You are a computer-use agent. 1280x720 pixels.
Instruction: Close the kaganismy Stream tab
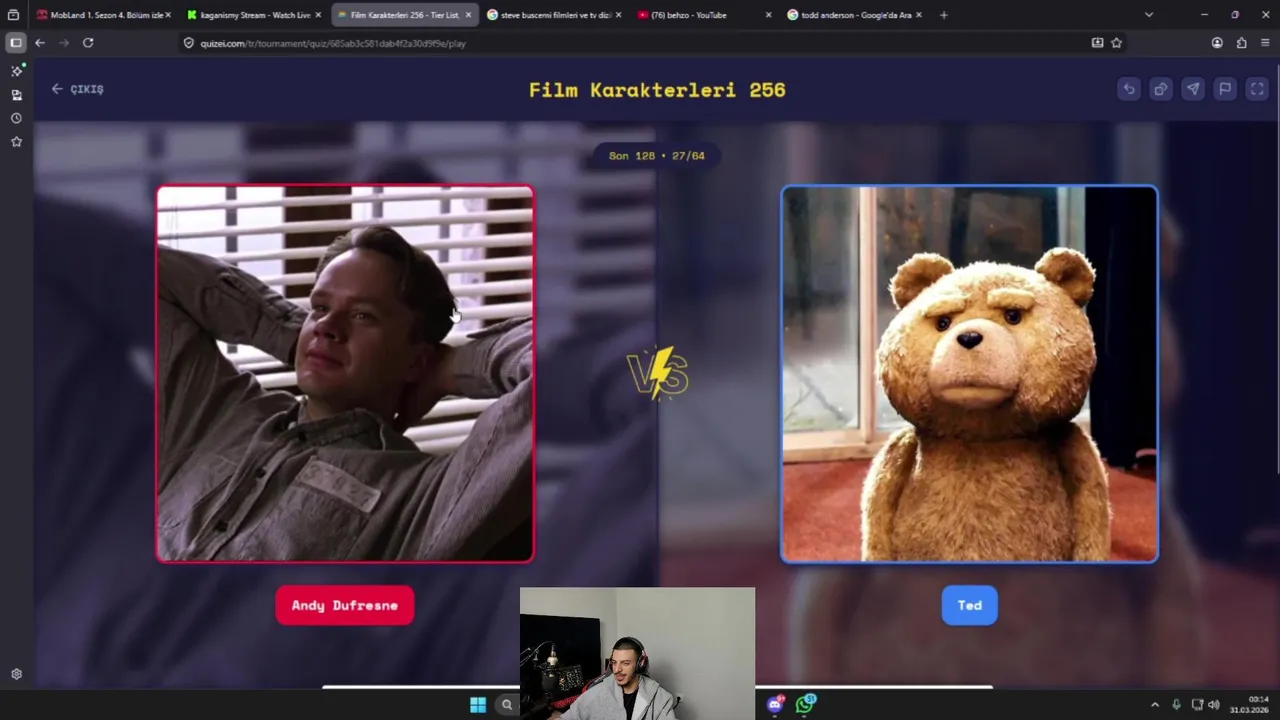318,15
